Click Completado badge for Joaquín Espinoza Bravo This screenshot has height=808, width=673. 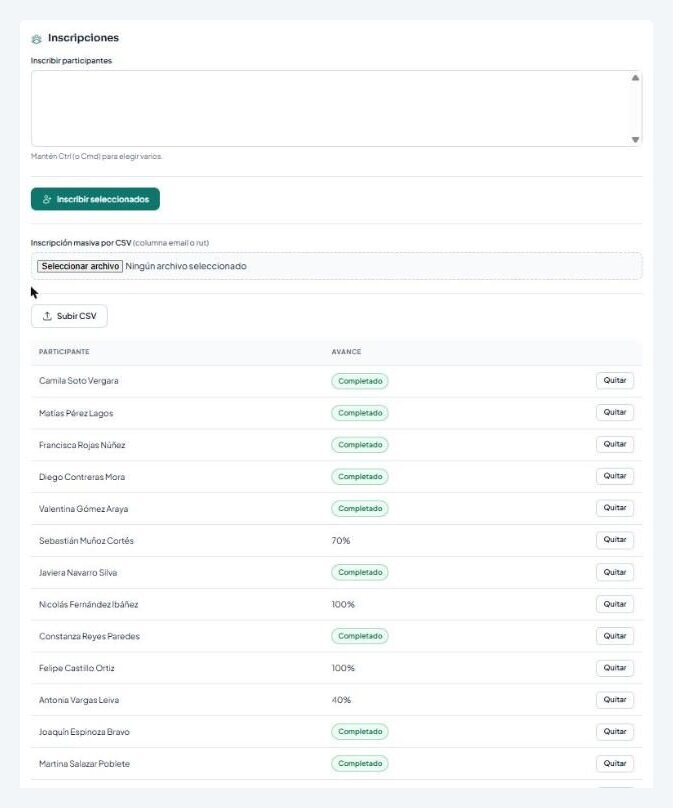point(360,732)
